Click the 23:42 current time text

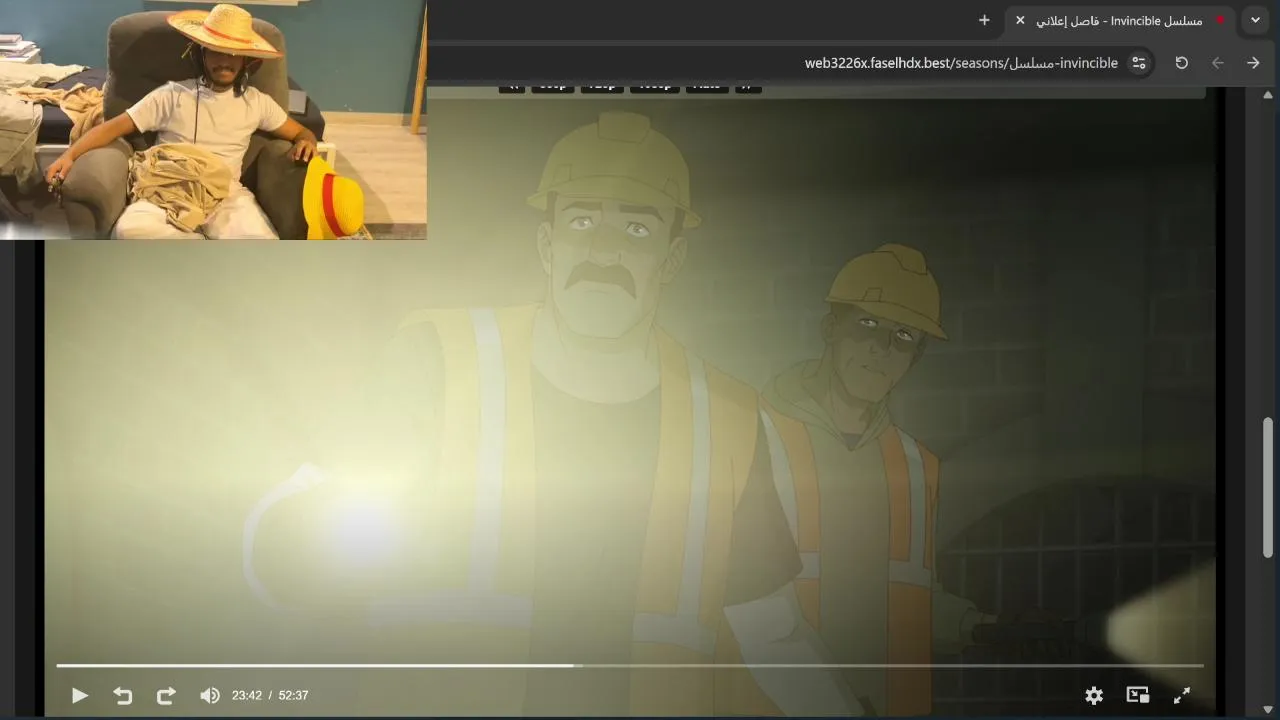click(x=247, y=695)
